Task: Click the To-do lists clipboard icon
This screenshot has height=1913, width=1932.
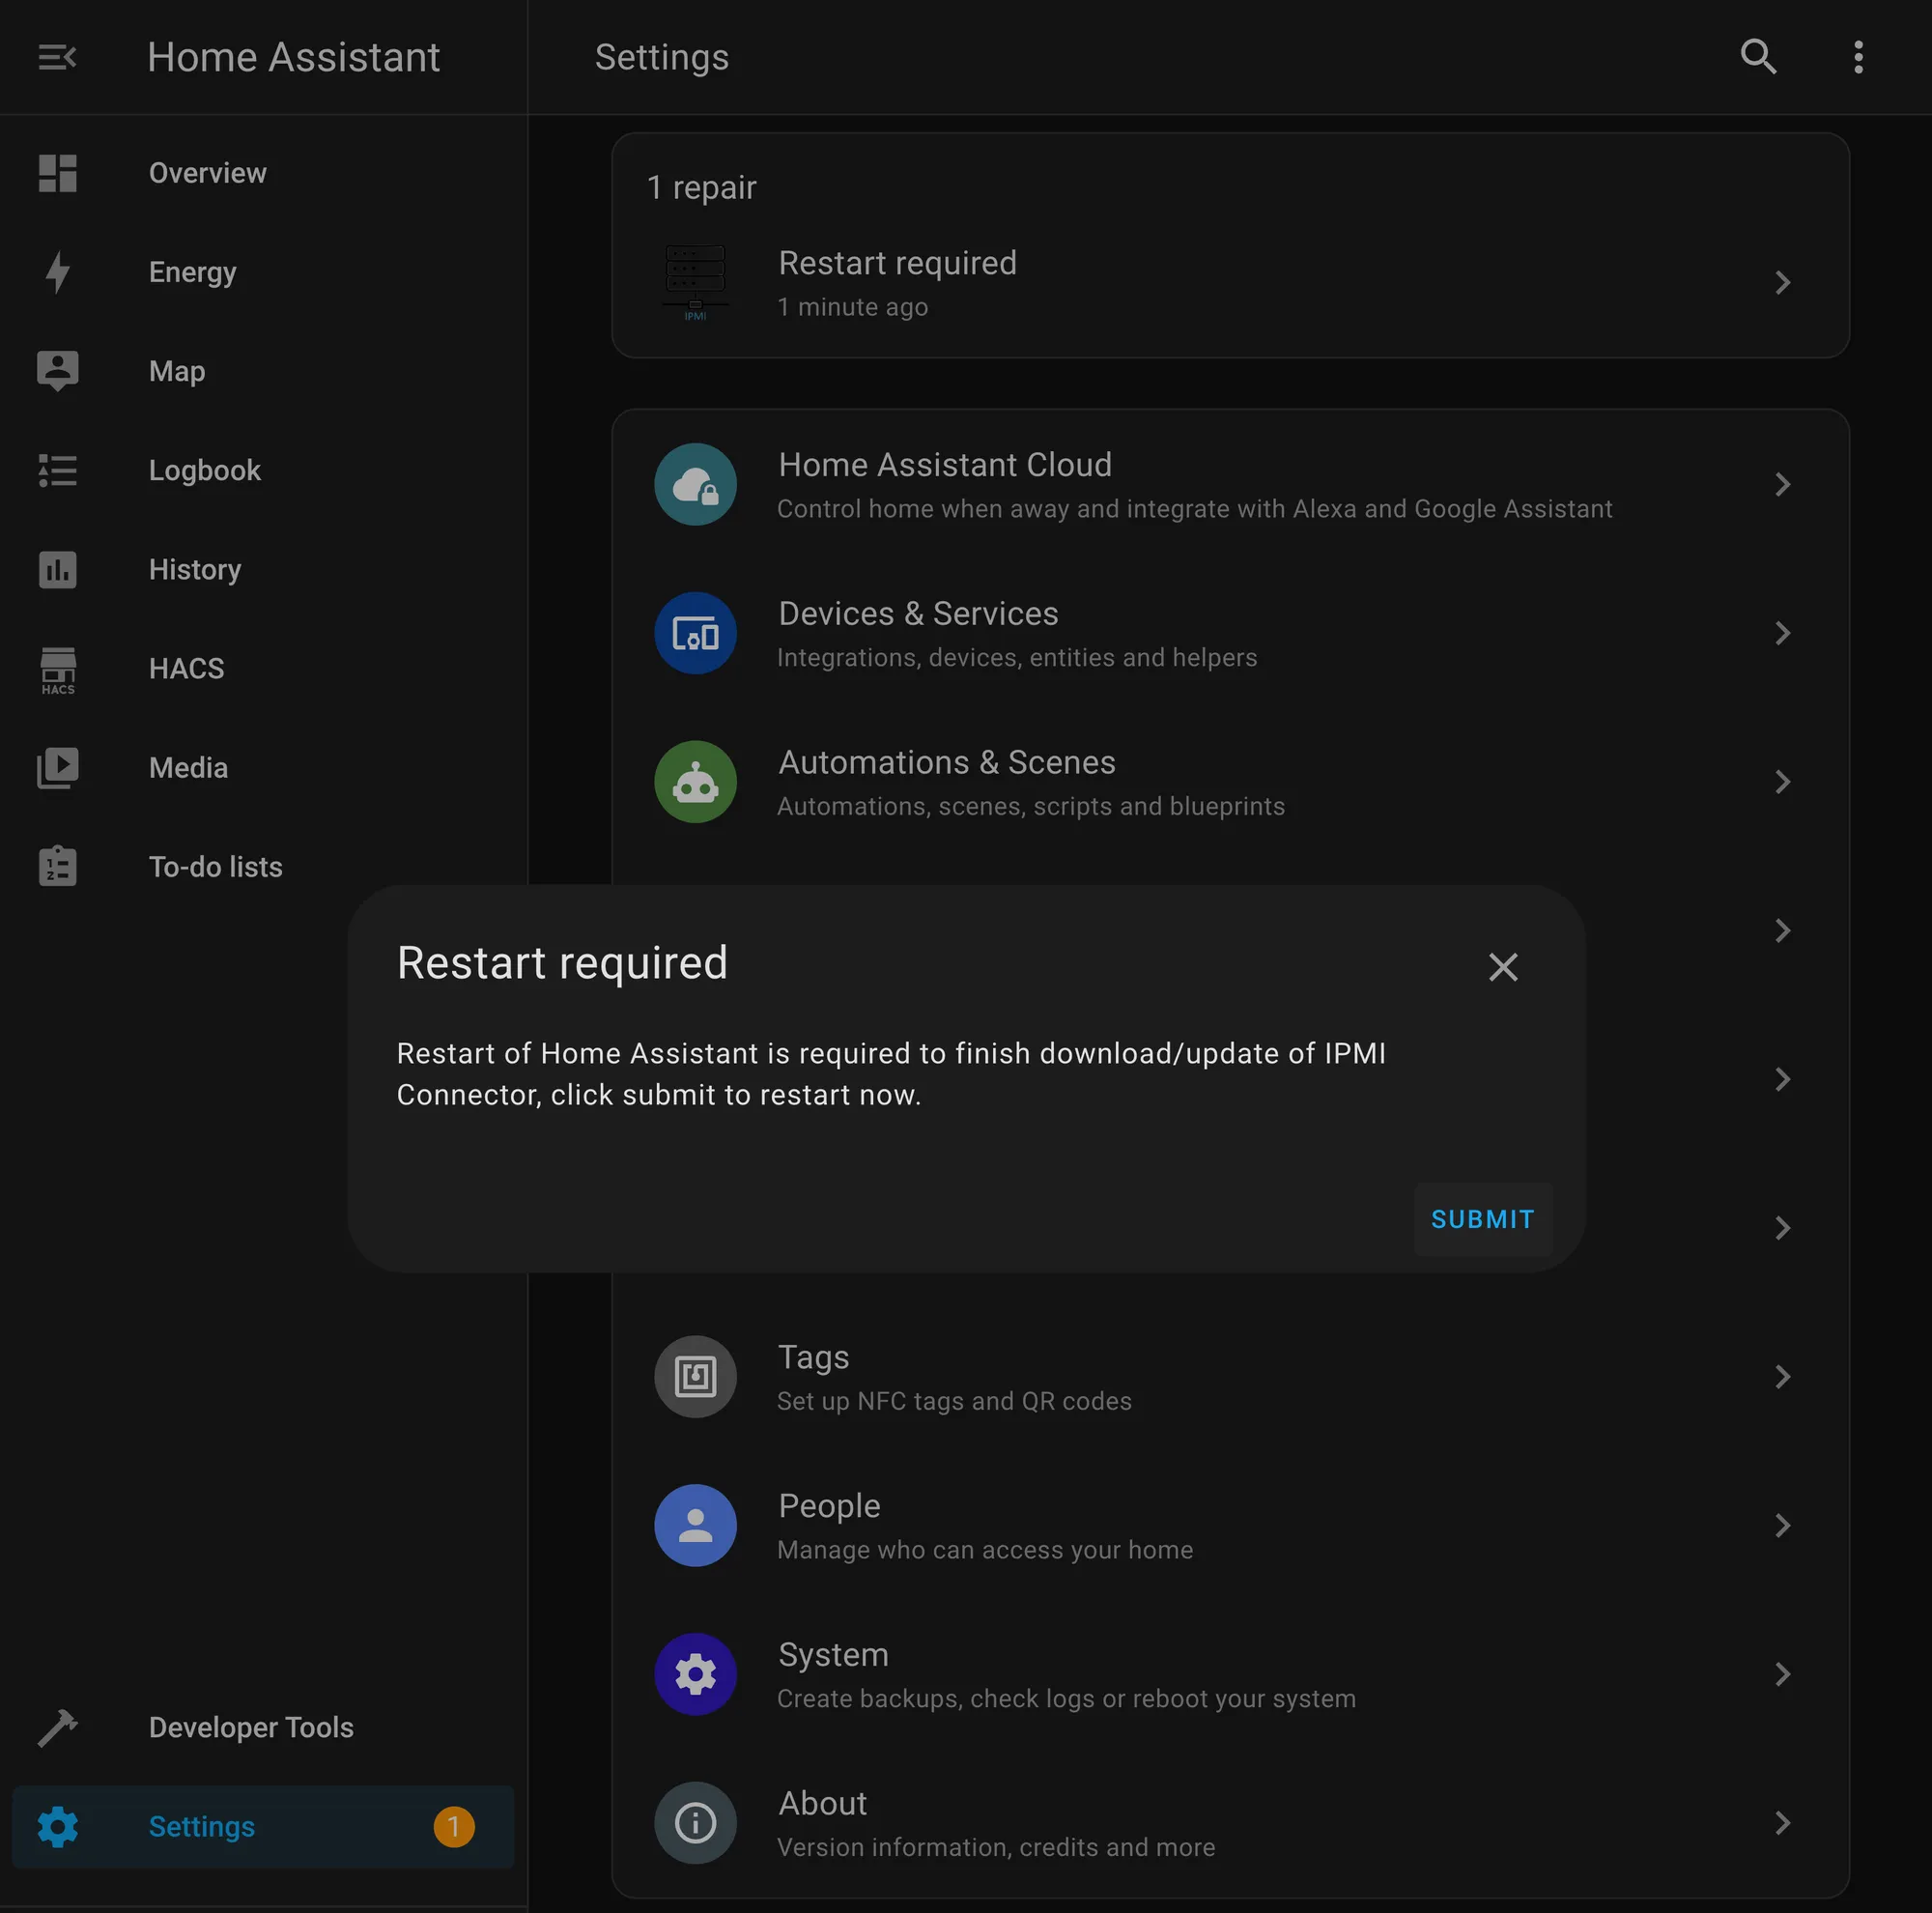Action: click(x=57, y=866)
